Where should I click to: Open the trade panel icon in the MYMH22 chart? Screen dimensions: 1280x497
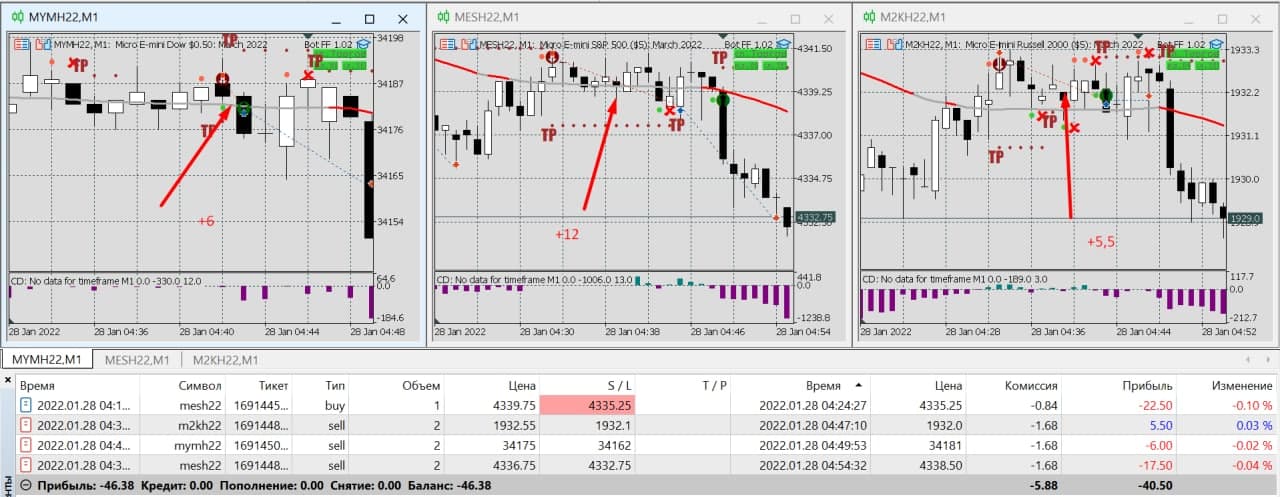tap(23, 44)
